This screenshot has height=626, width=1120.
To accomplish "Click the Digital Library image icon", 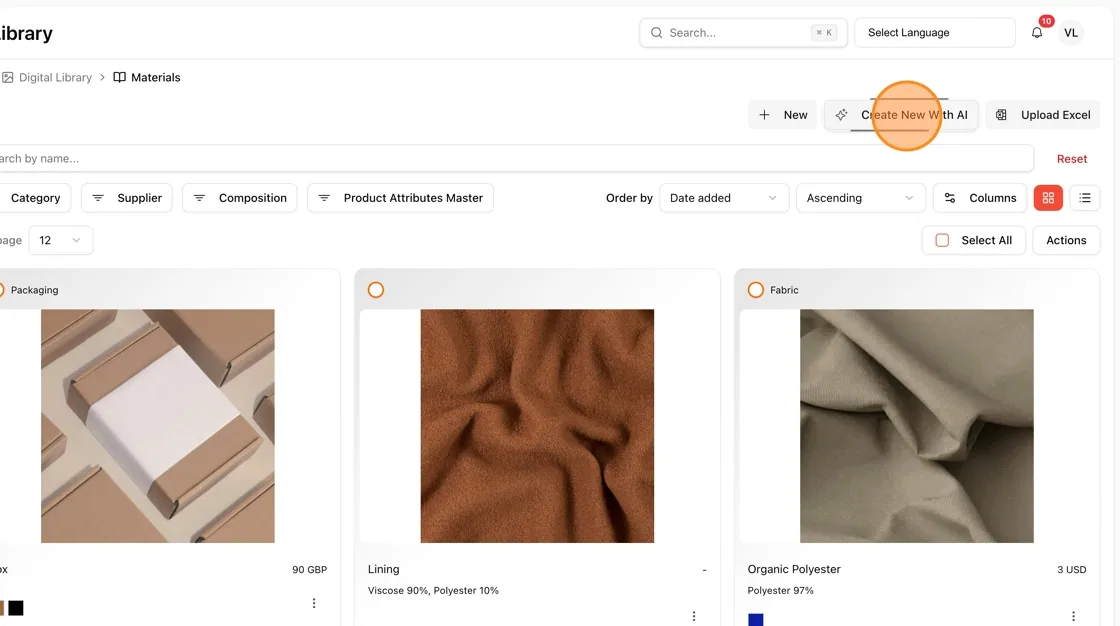I will 7,77.
